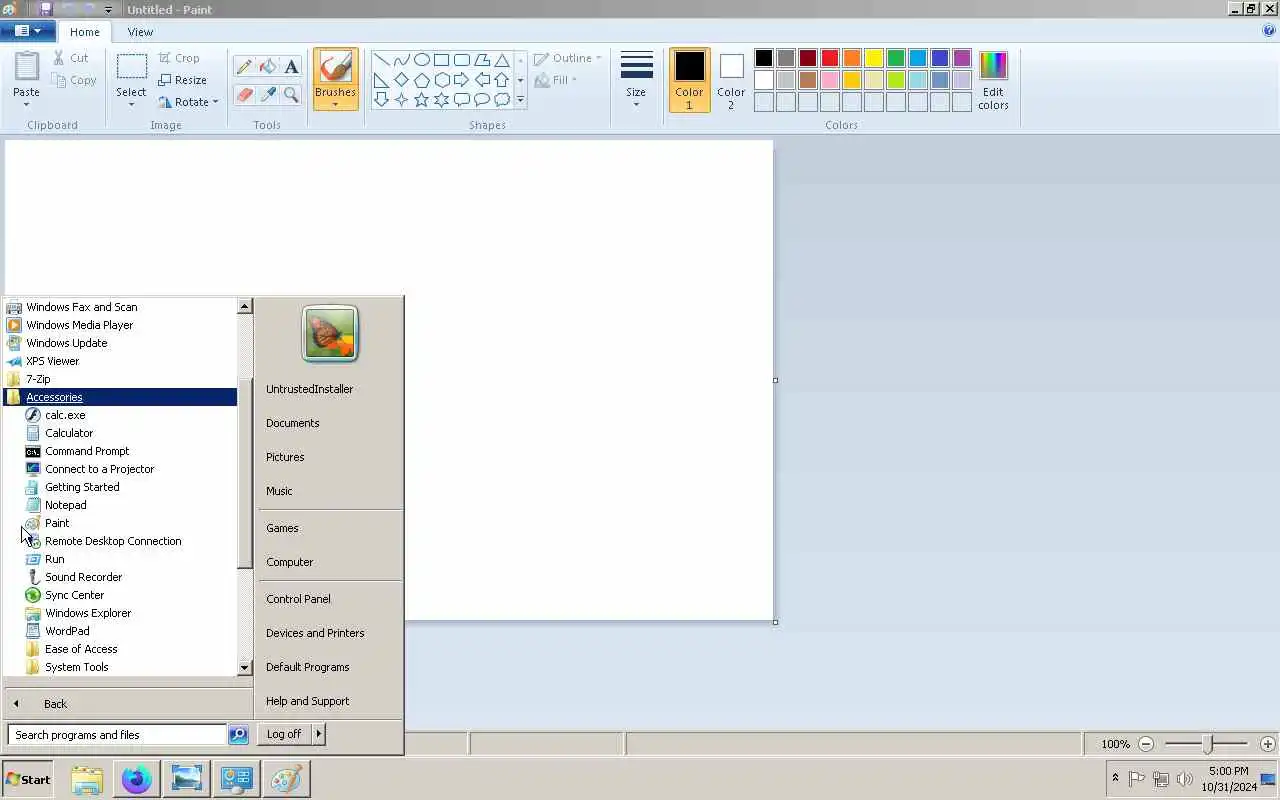Image resolution: width=1280 pixels, height=800 pixels.
Task: Click the Start button
Action: coord(27,779)
